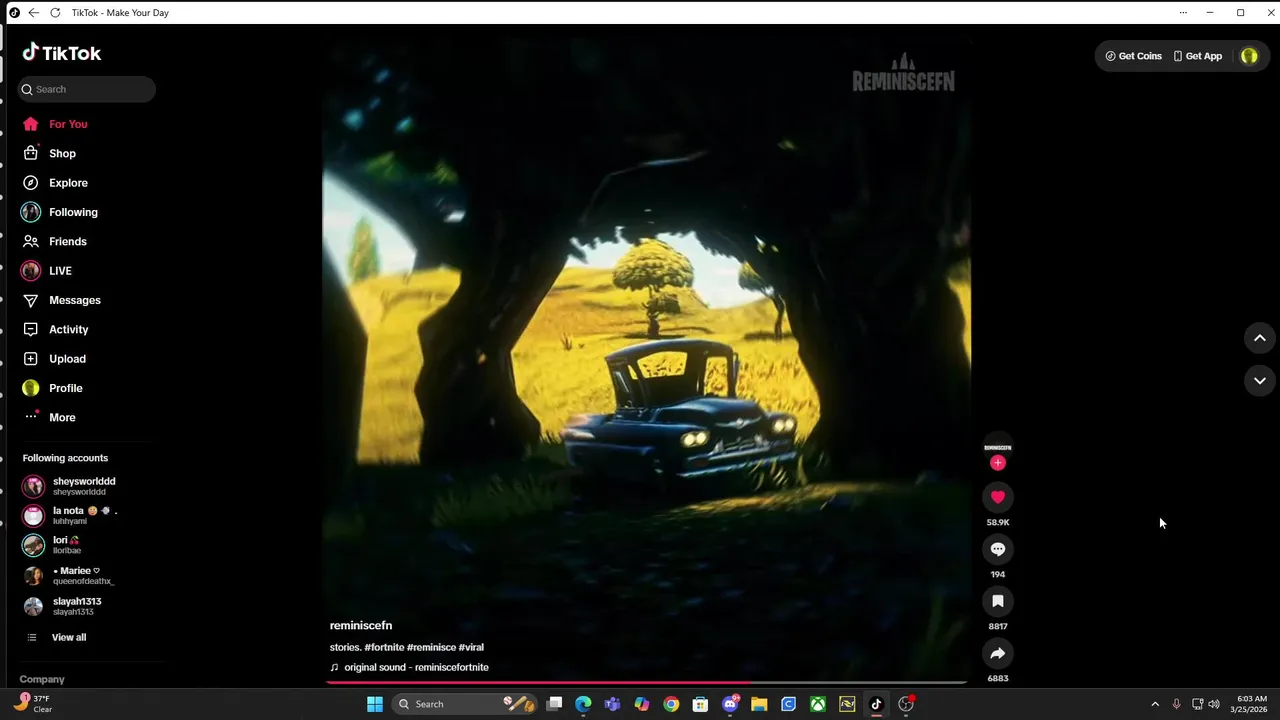Follow creator with the plus button
Image resolution: width=1280 pixels, height=720 pixels.
[x=997, y=463]
